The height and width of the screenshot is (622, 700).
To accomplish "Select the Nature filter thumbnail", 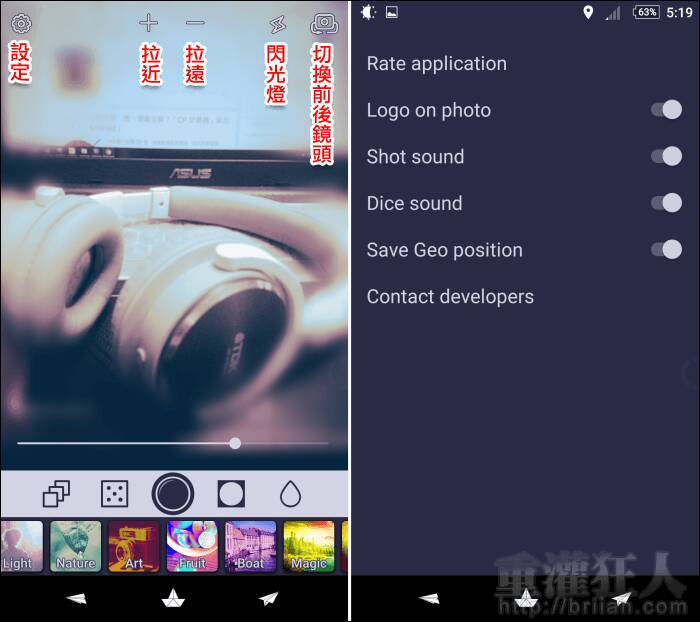I will pyautogui.click(x=76, y=546).
